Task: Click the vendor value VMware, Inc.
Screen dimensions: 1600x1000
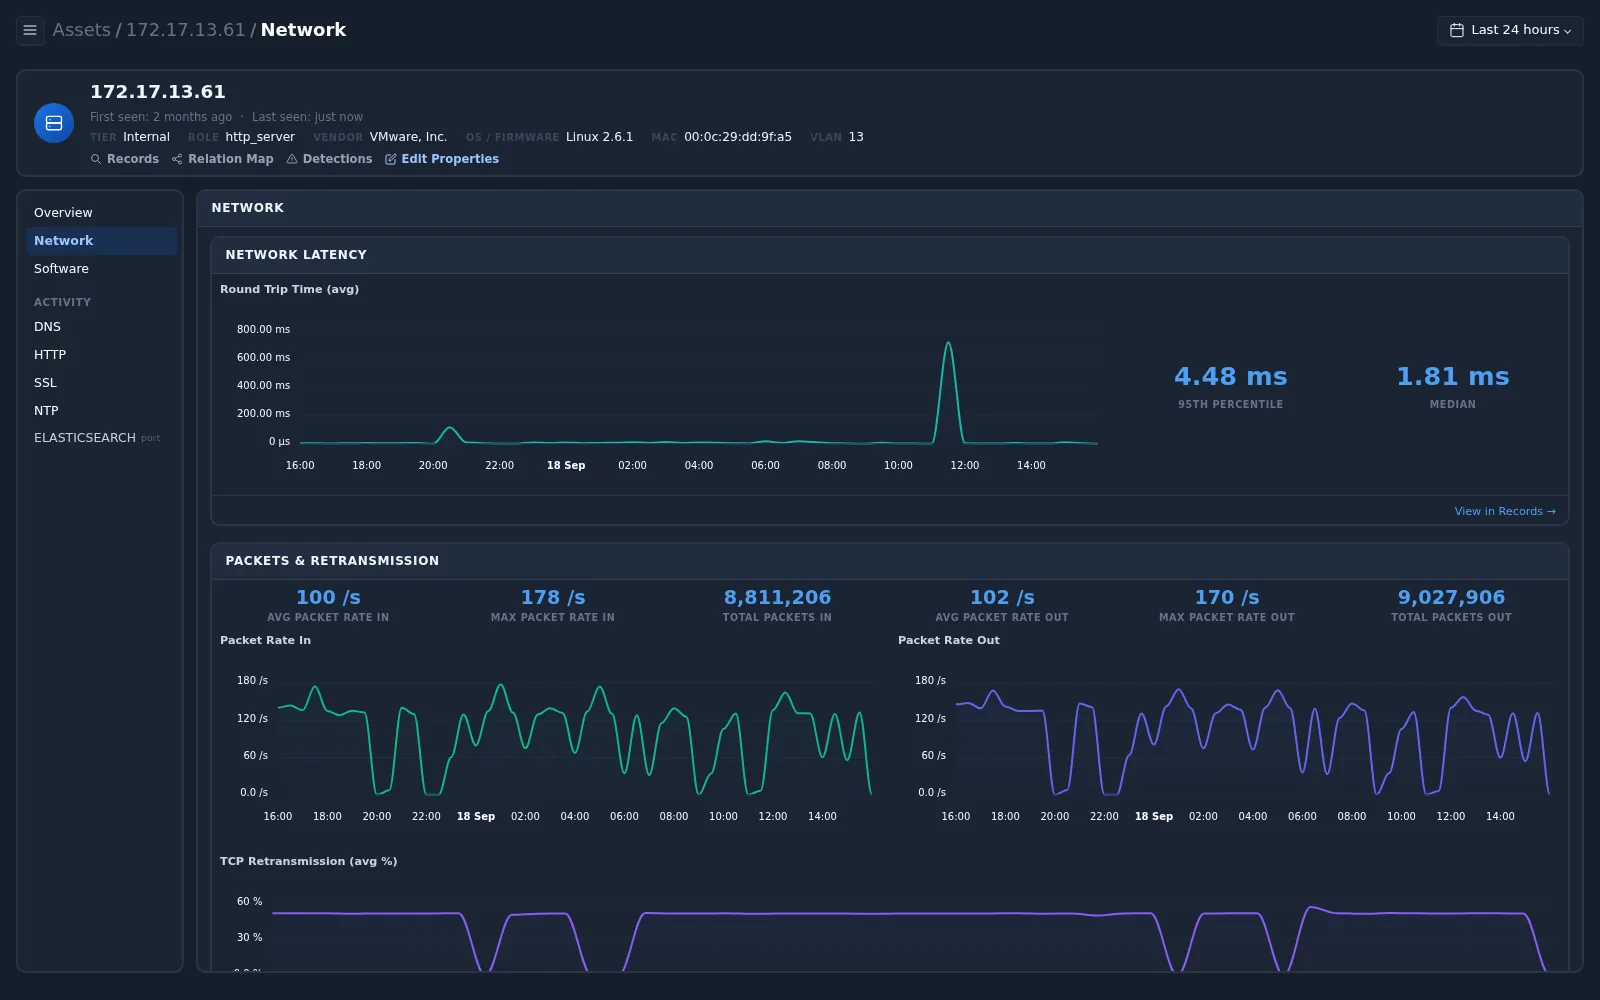Action: tap(408, 137)
